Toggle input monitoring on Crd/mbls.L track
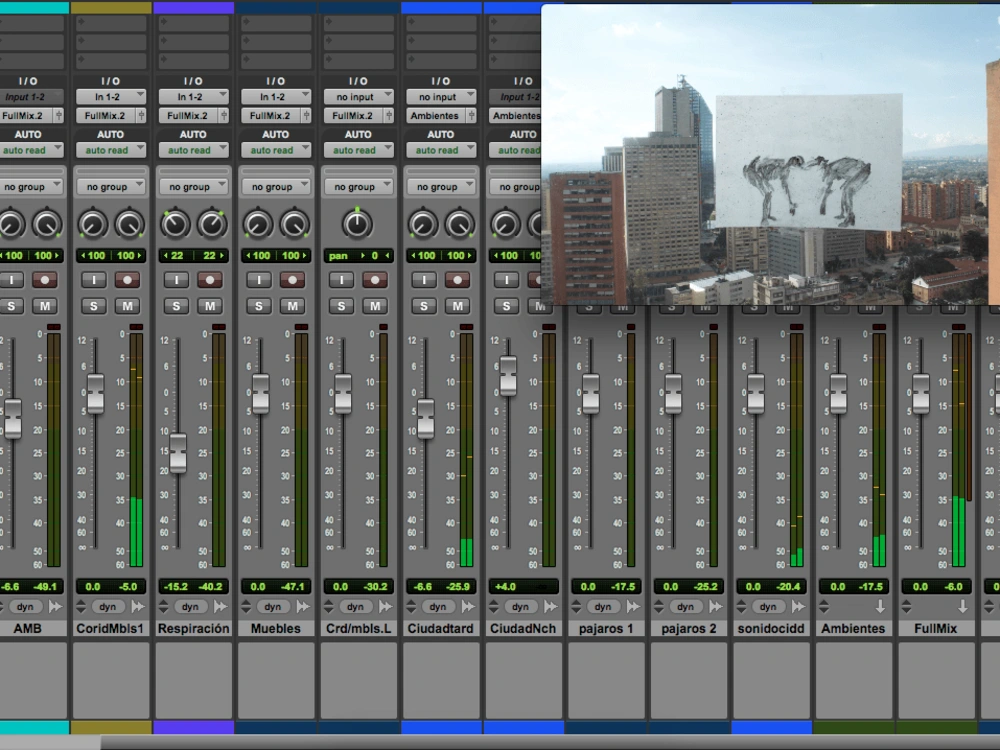 coord(341,280)
